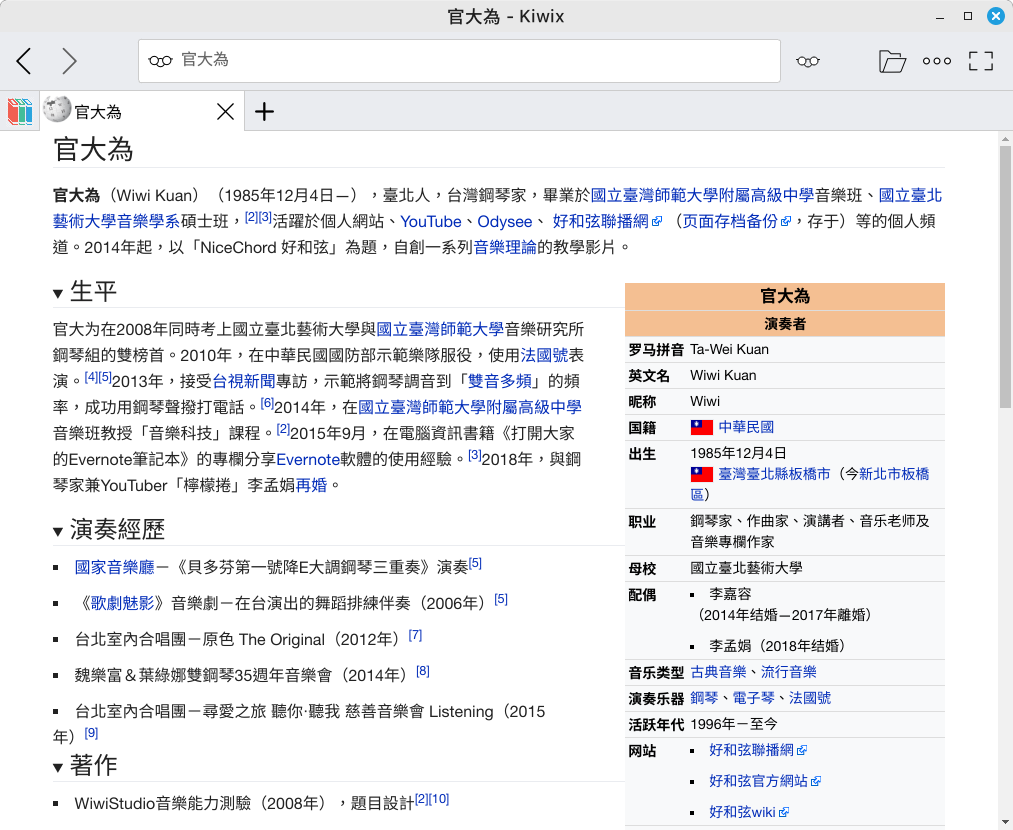This screenshot has width=1013, height=830.
Task: Click the spouse entry 李嘉容
Action: [730, 594]
